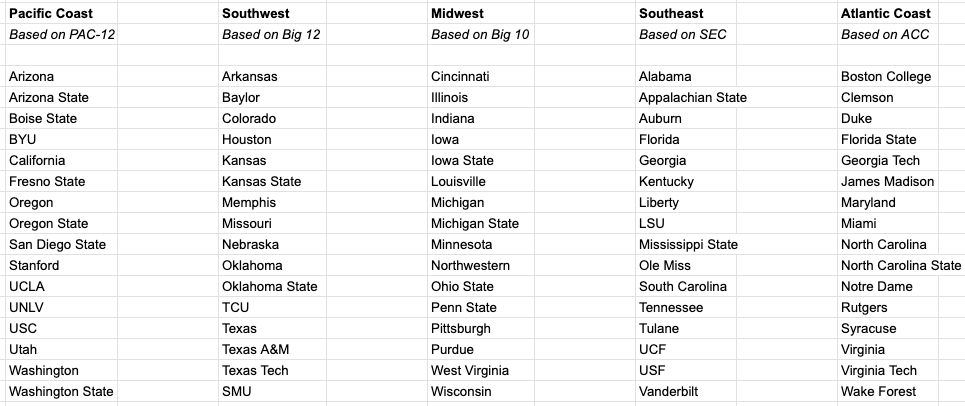Select the Midwest header cell

click(x=458, y=14)
